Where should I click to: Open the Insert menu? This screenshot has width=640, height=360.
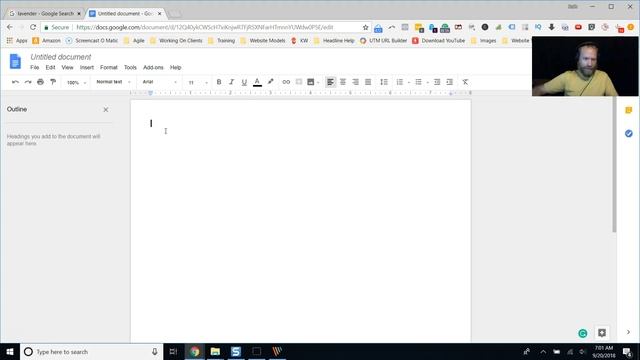click(x=87, y=67)
